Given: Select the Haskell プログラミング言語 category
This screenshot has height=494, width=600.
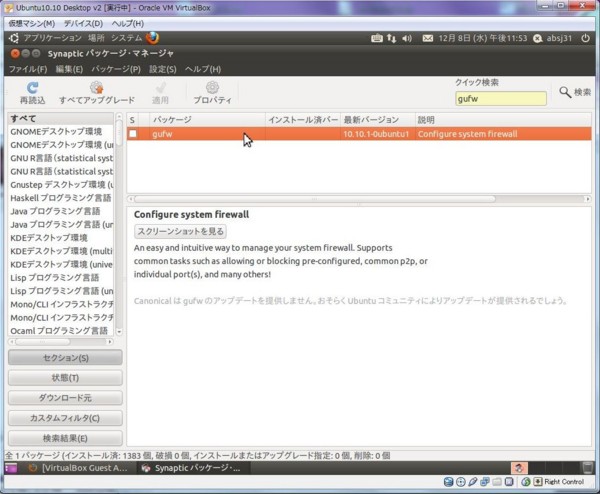Looking at the screenshot, I should click(x=61, y=198).
